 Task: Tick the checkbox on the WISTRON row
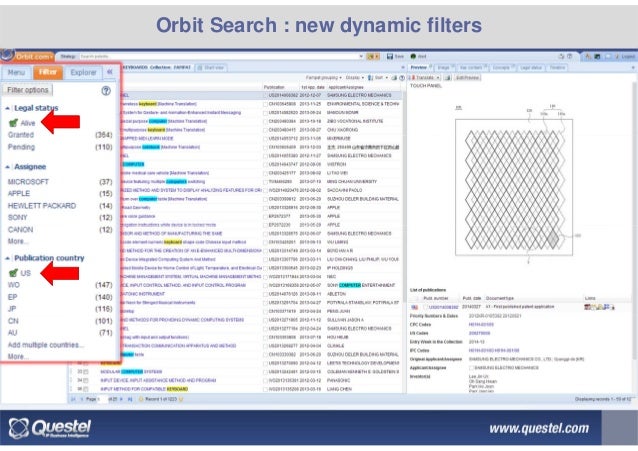pos(265,164)
